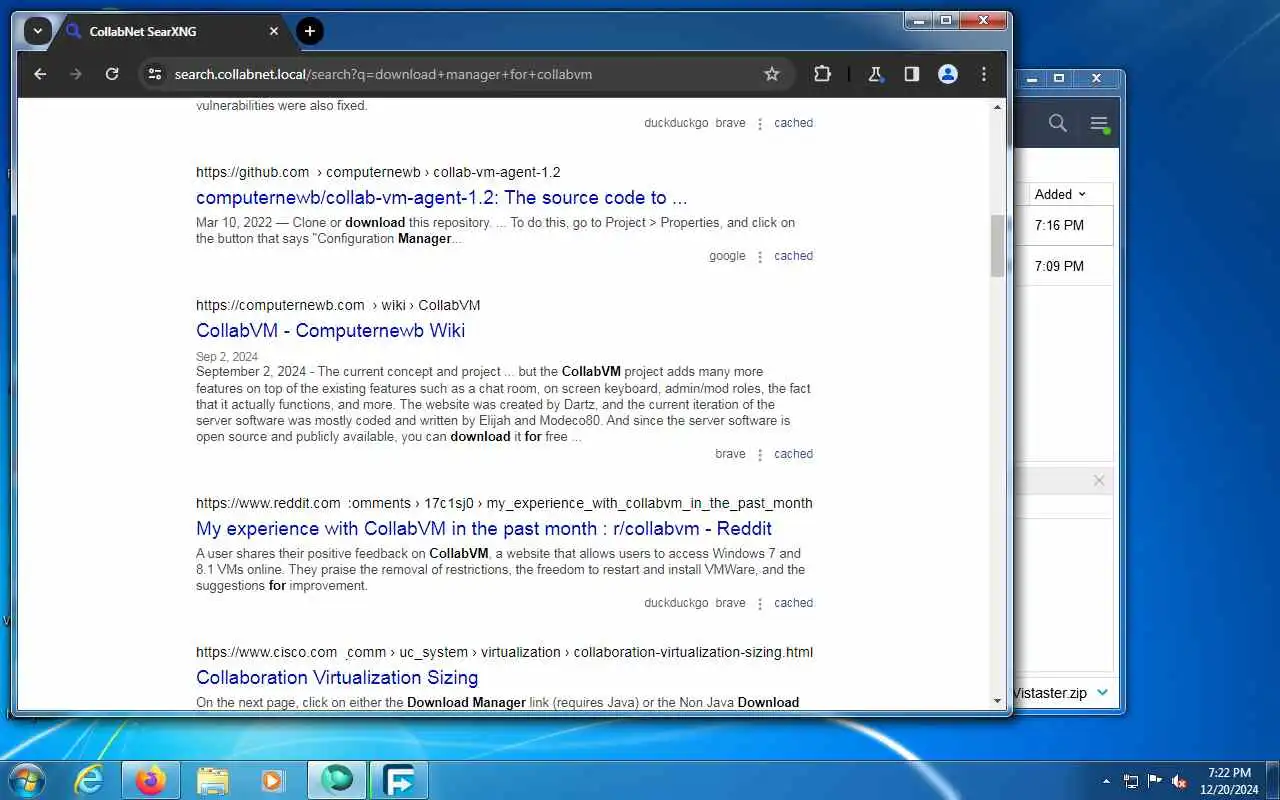Toggle the browser side panel
1280x800 pixels.
[x=911, y=74]
